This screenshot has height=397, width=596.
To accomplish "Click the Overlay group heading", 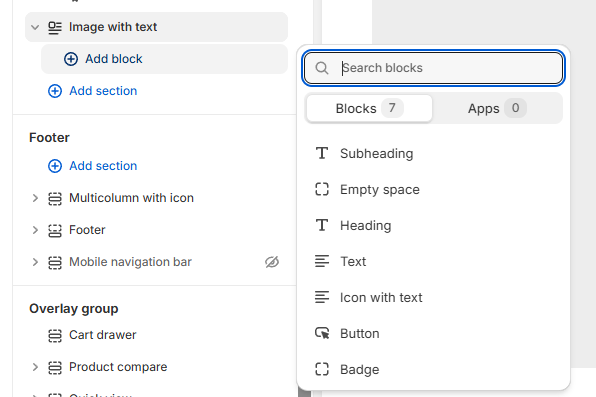I will (x=74, y=309).
